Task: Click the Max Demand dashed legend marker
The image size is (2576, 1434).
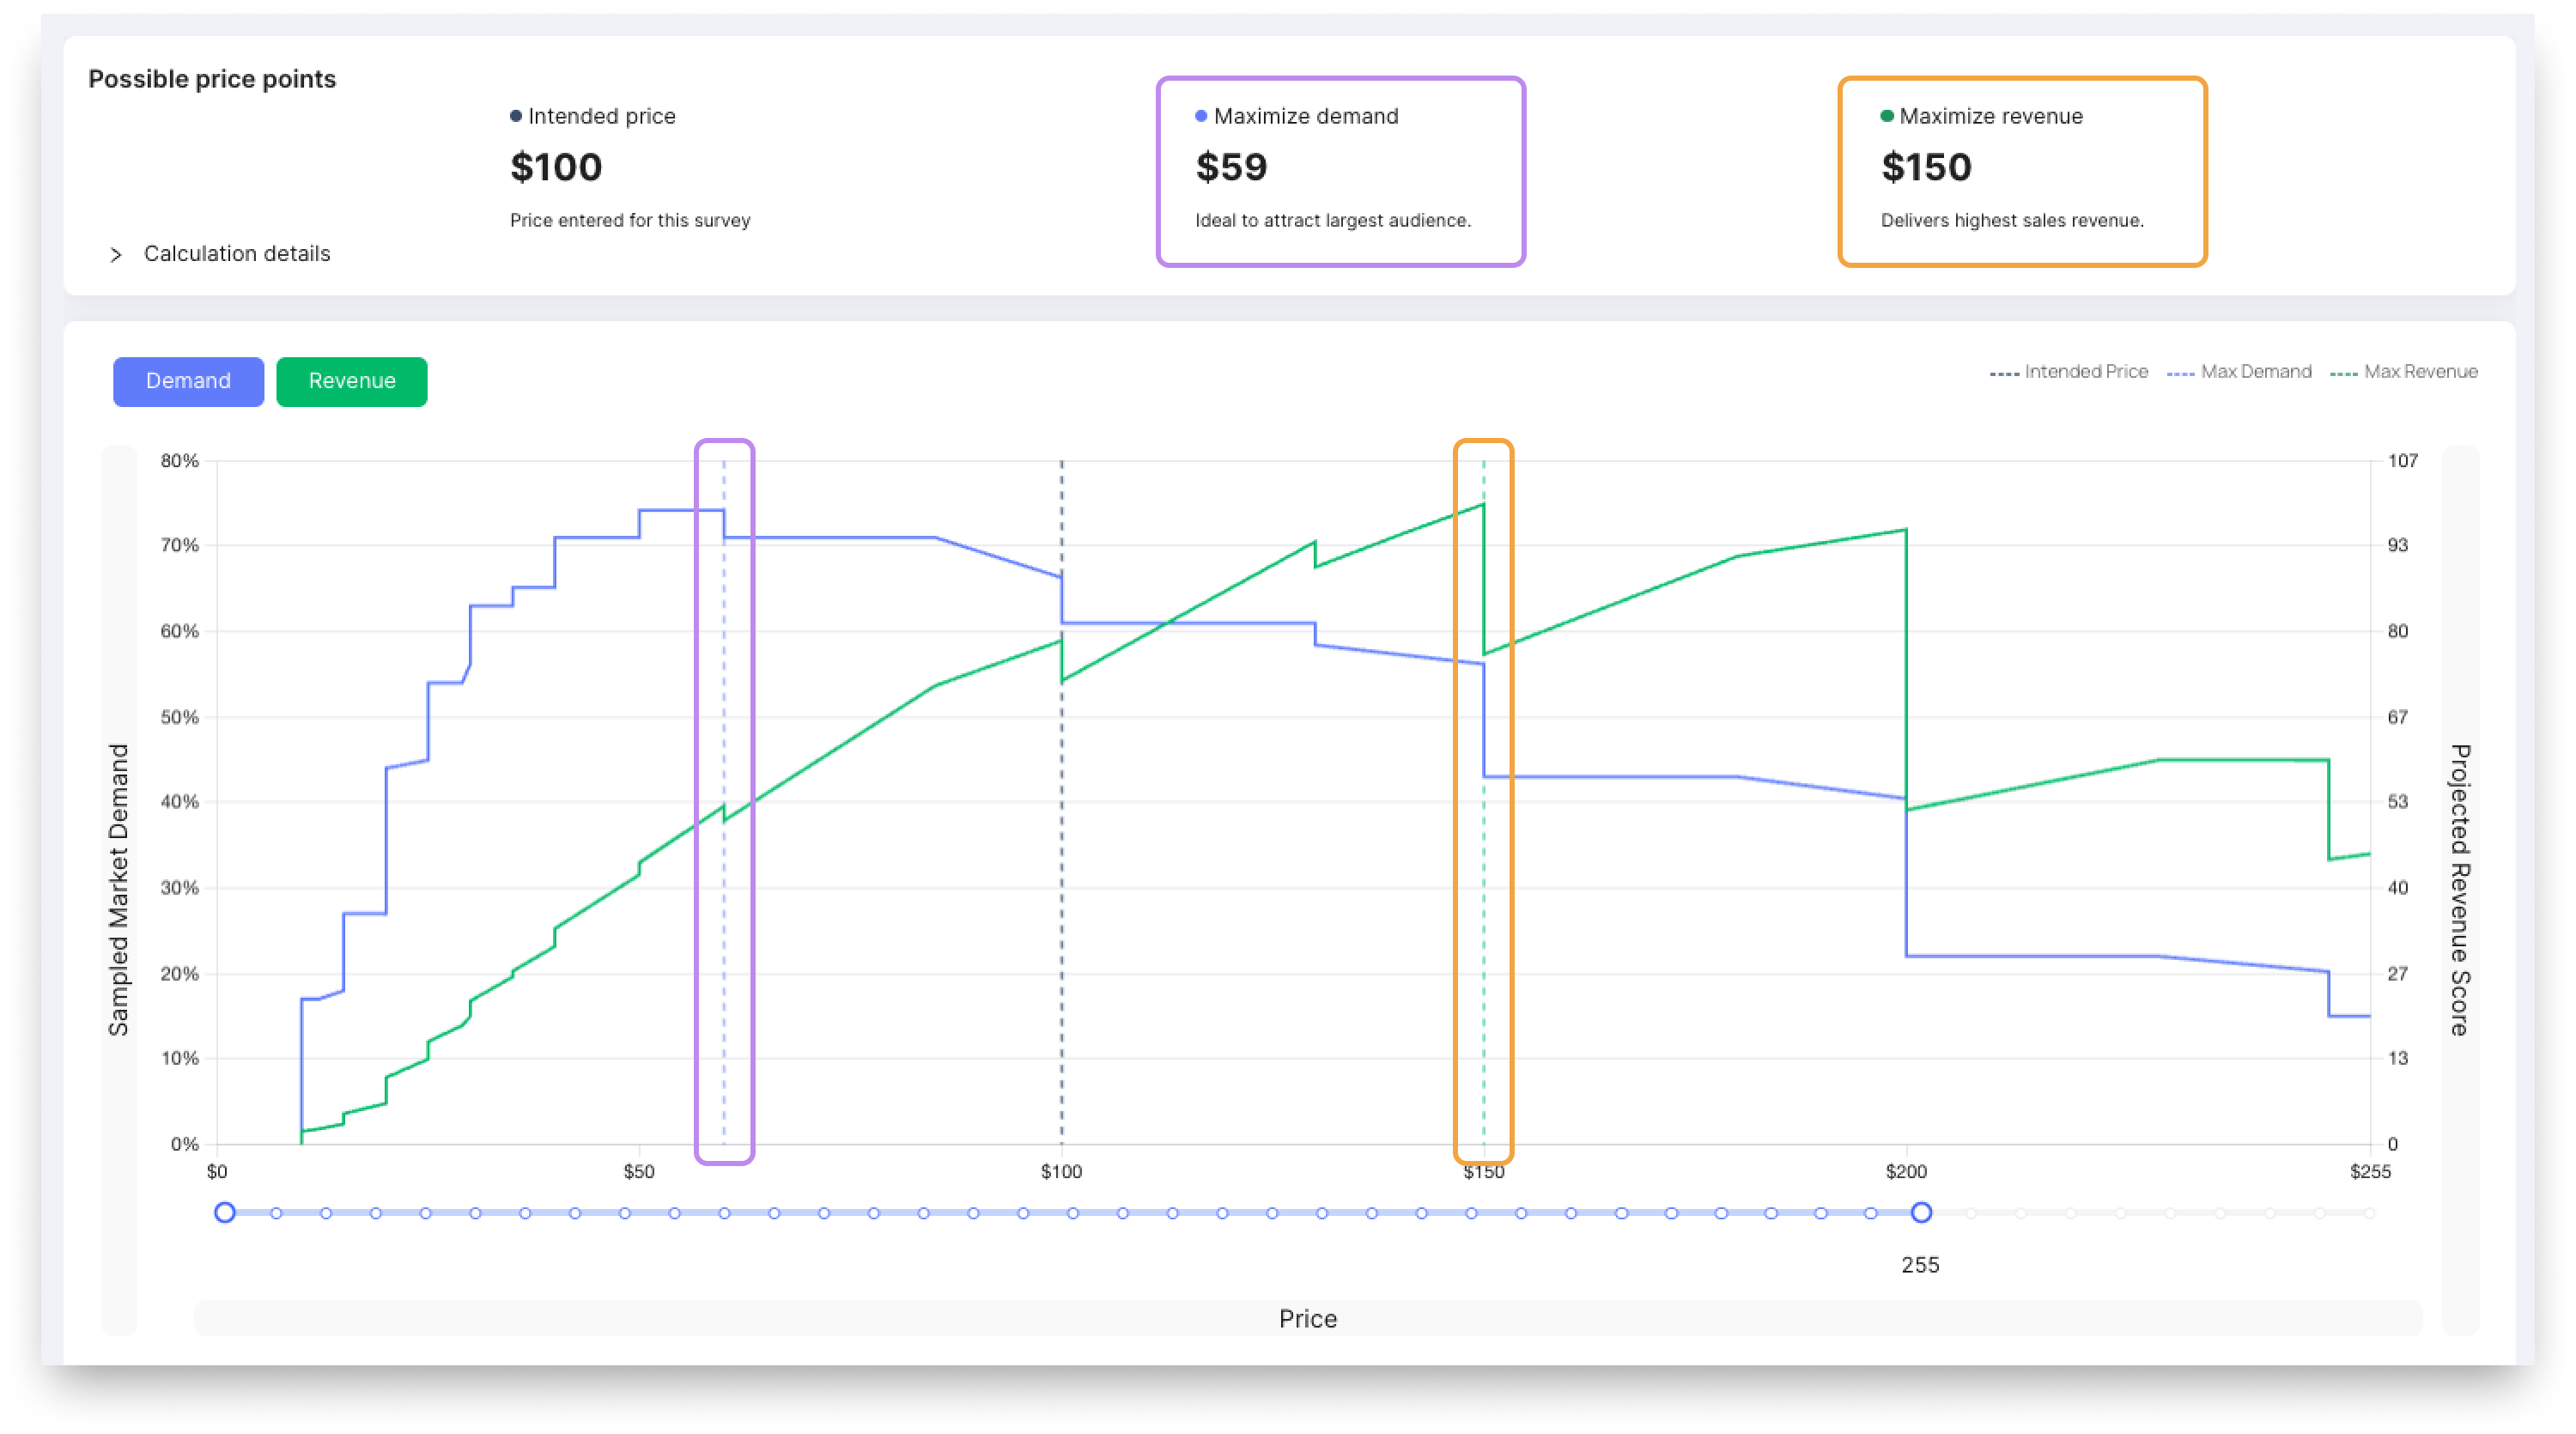Action: 2180,373
